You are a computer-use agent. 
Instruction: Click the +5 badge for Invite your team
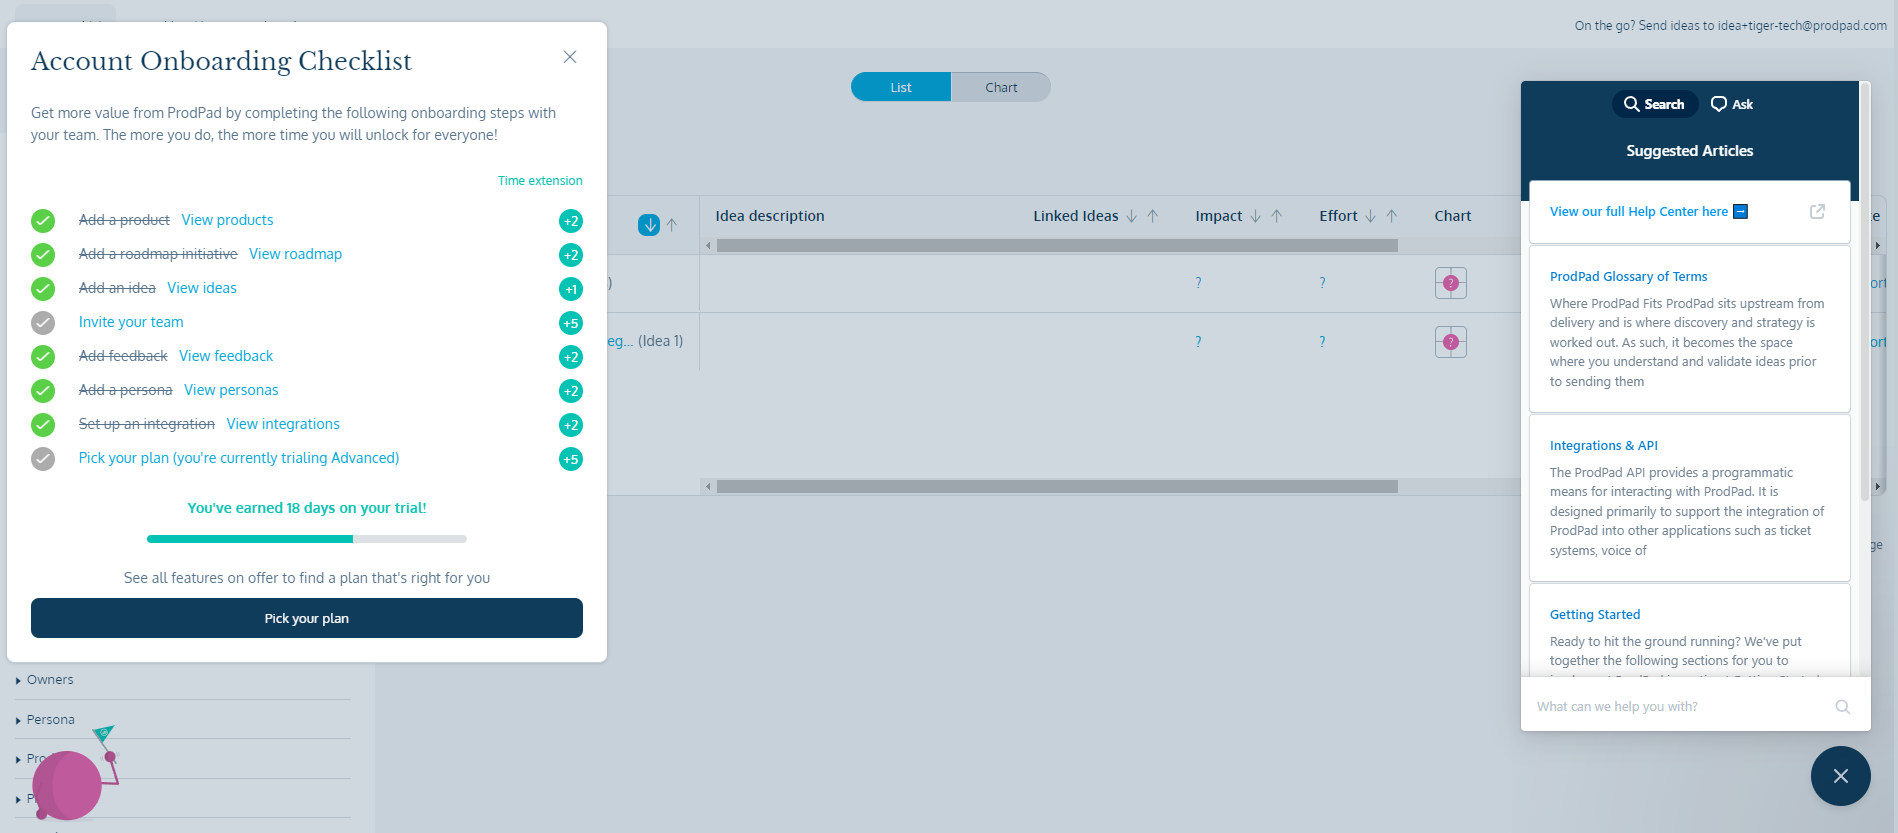coord(571,323)
